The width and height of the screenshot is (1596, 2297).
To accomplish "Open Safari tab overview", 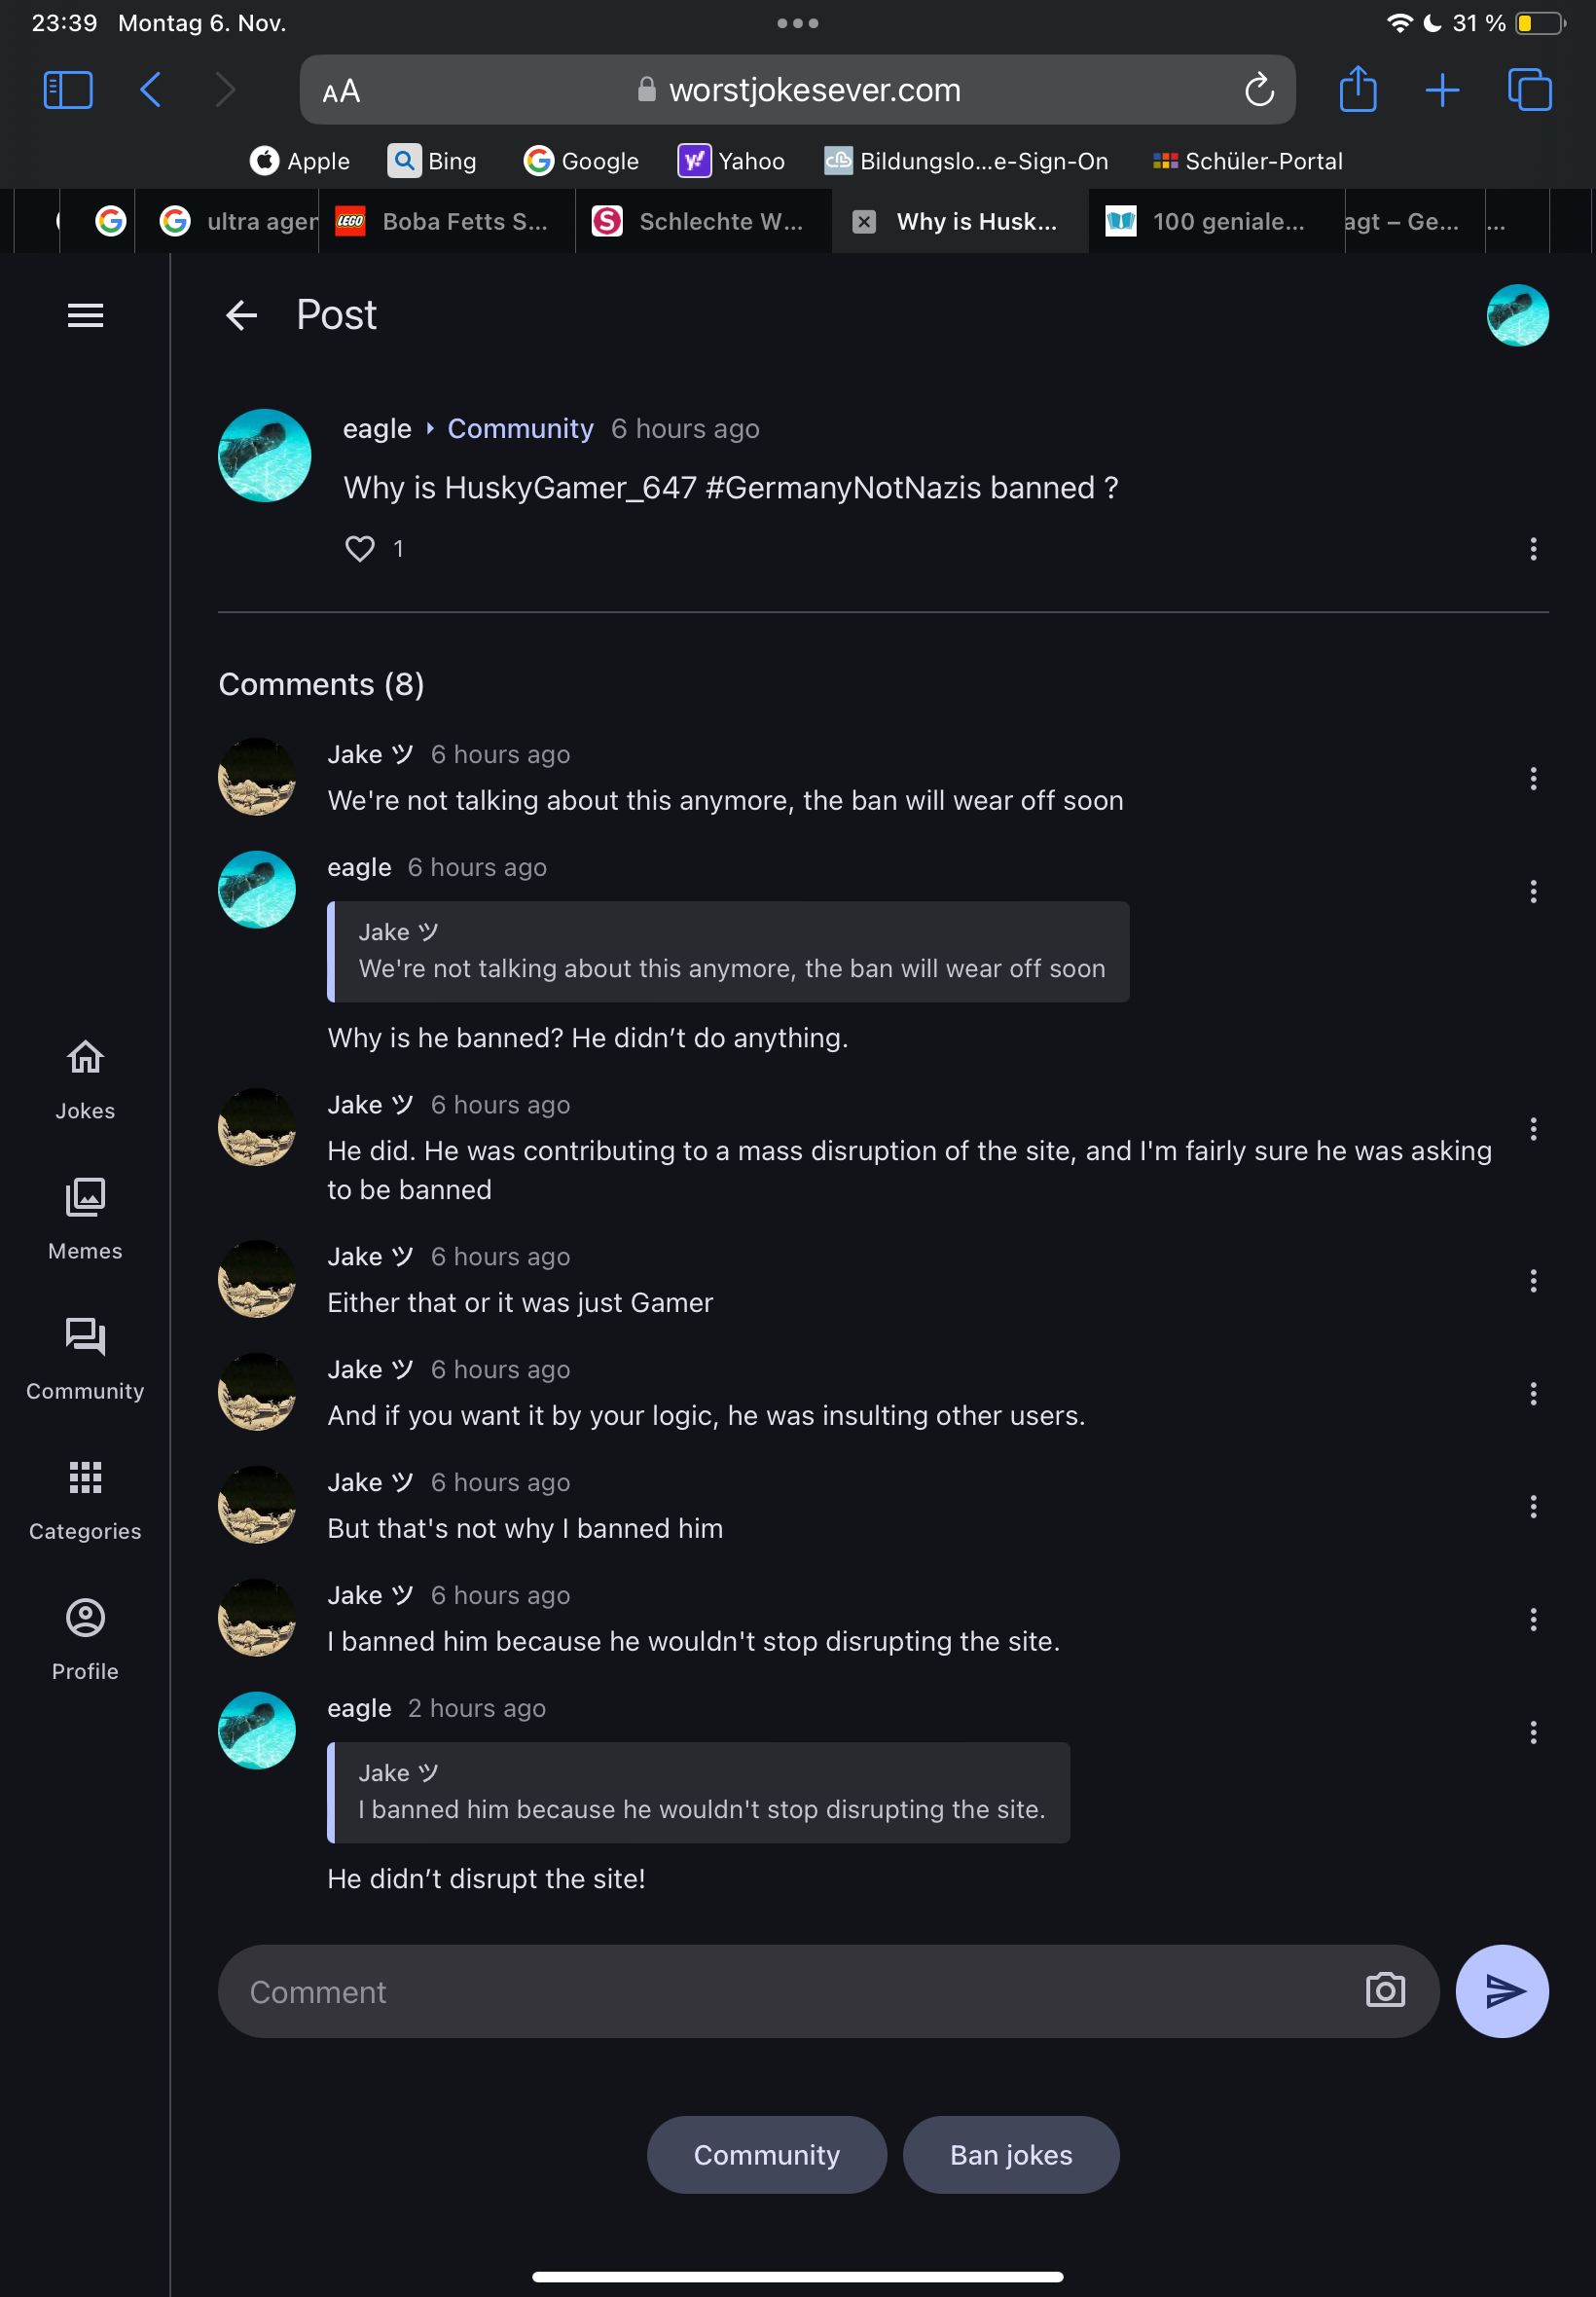I will click(x=1529, y=90).
